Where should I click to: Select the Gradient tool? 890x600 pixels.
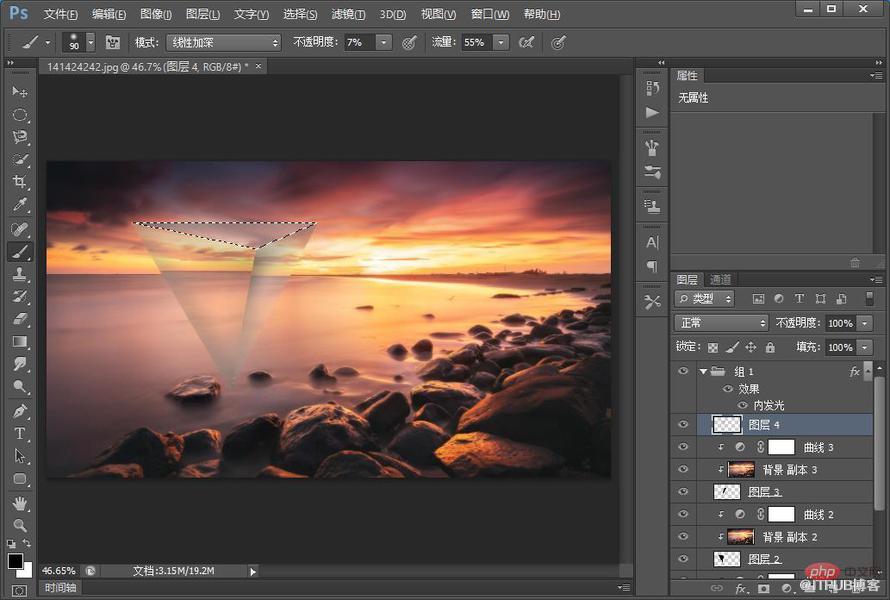[19, 342]
